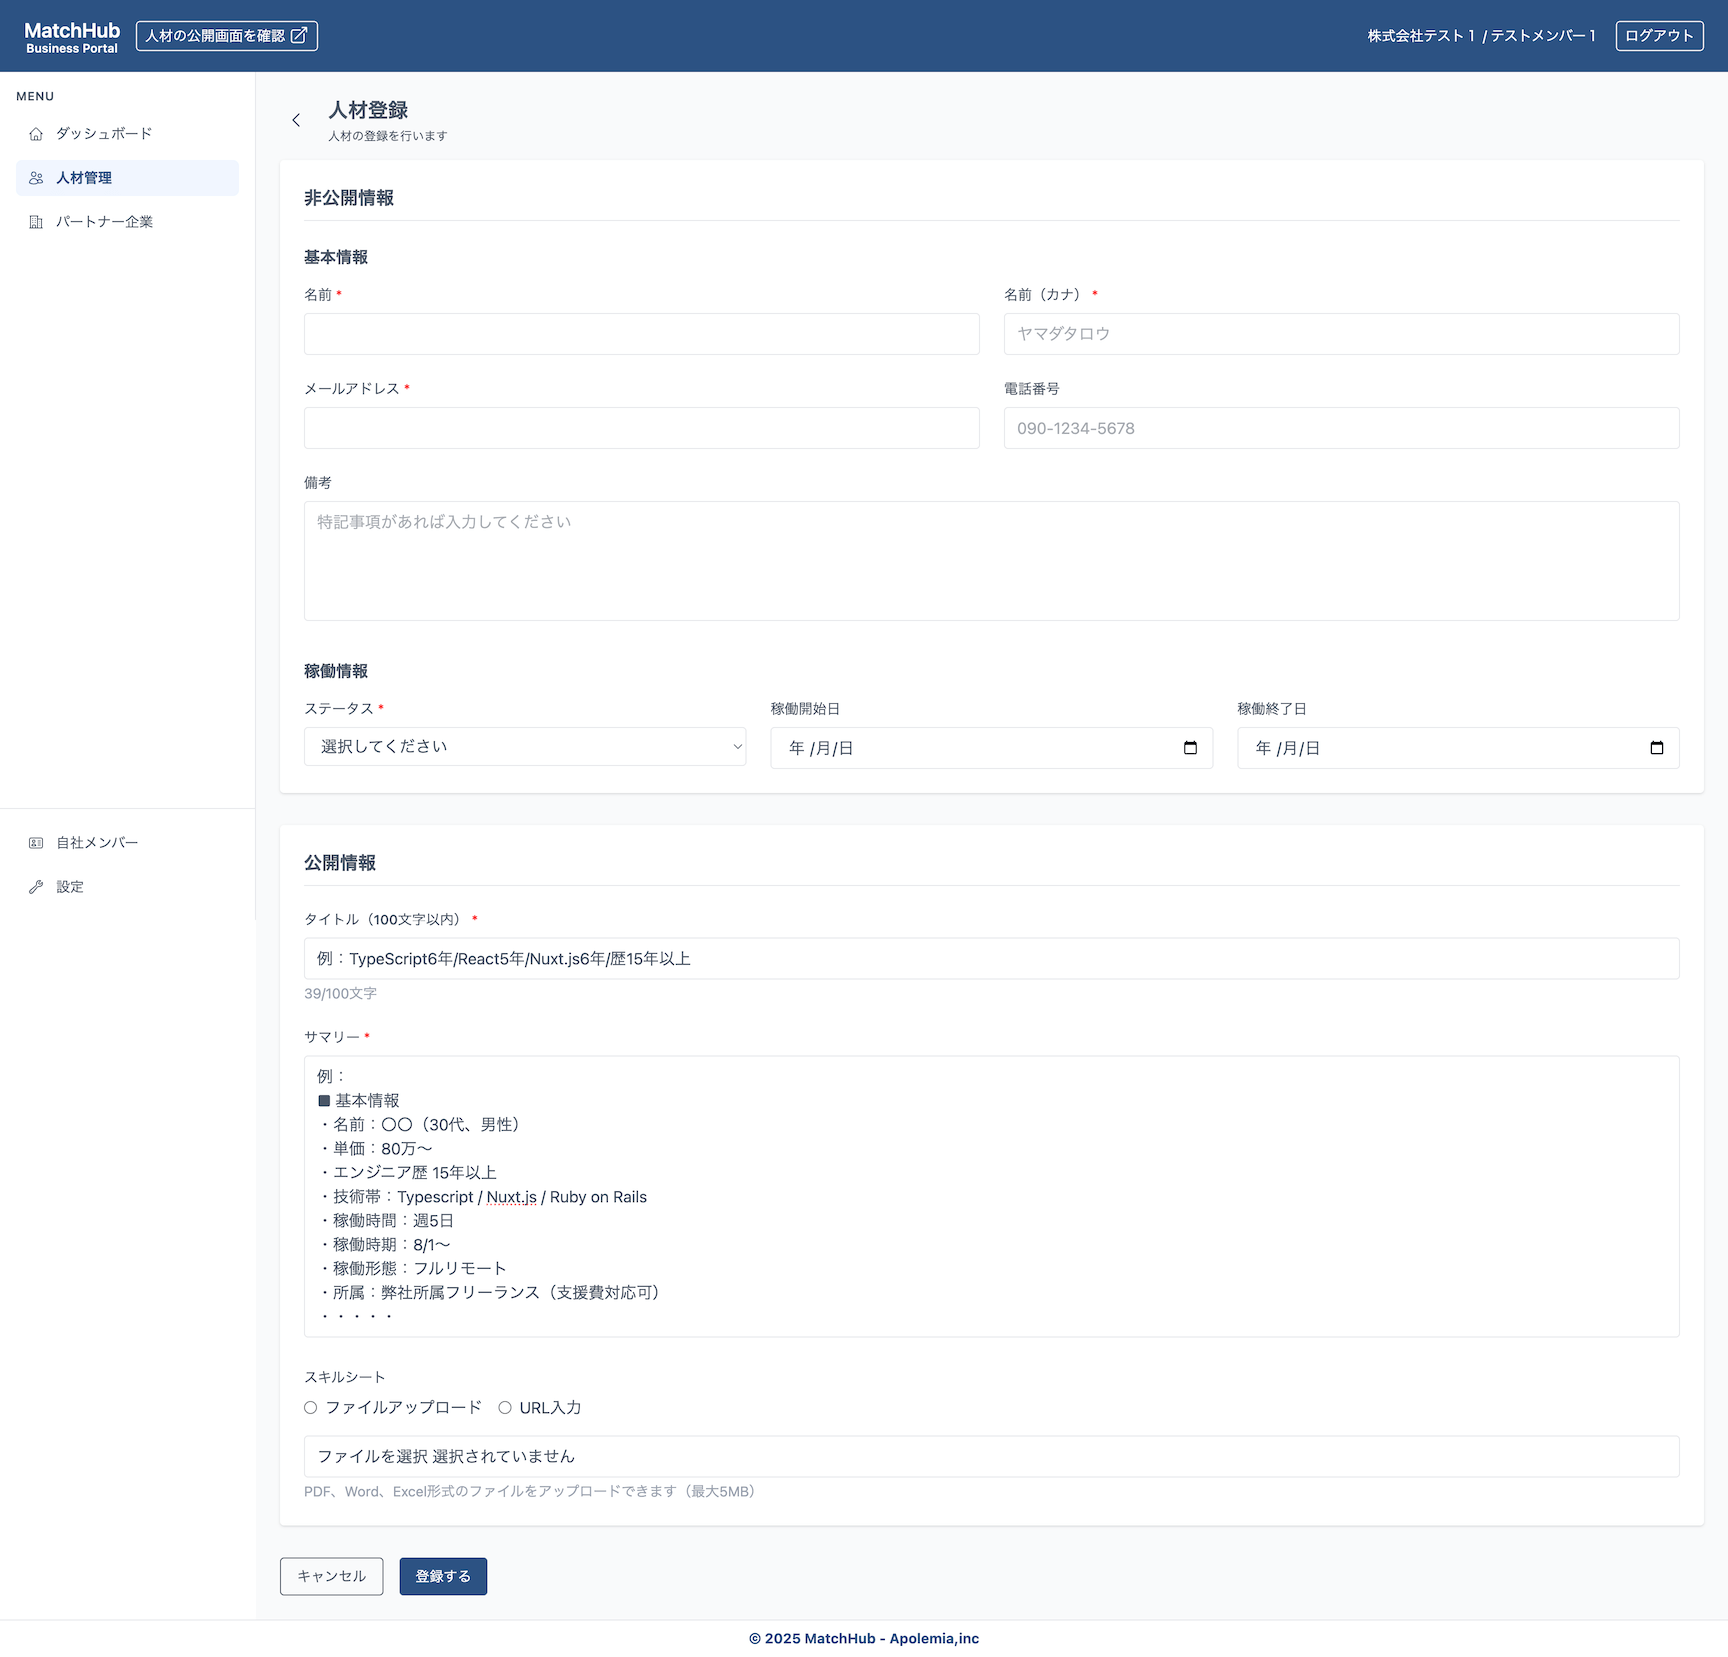Select the URL入力 radio button
This screenshot has height=1657, width=1728.
505,1407
